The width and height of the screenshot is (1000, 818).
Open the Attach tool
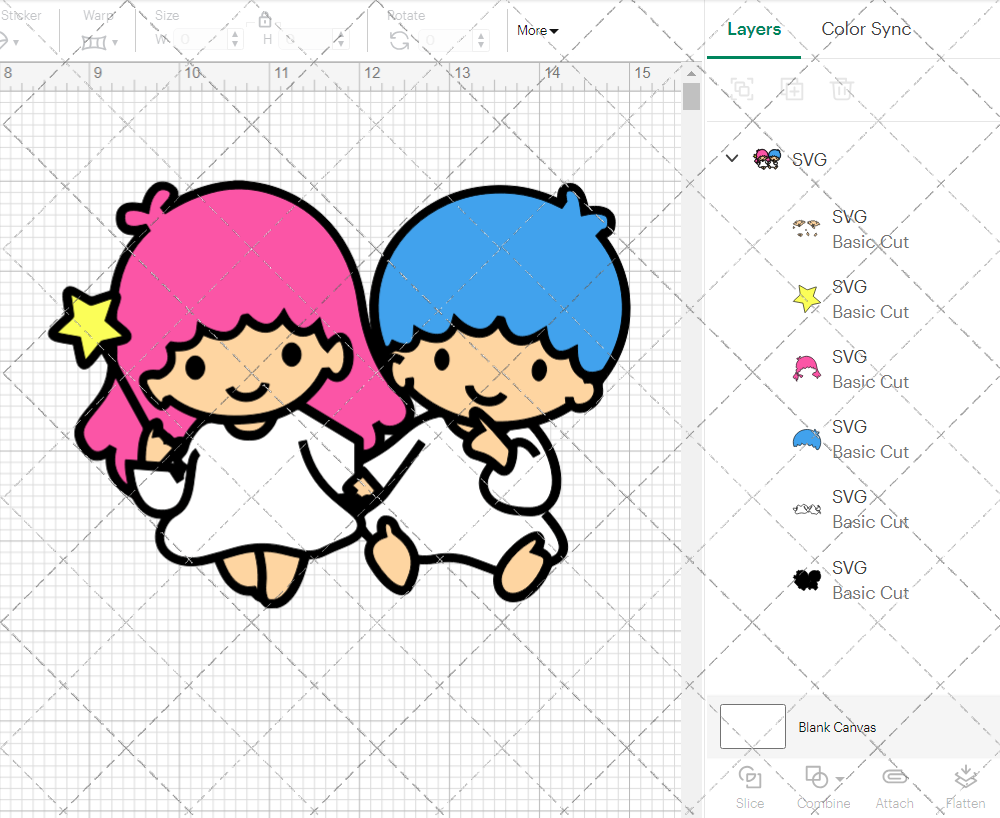coord(894,785)
